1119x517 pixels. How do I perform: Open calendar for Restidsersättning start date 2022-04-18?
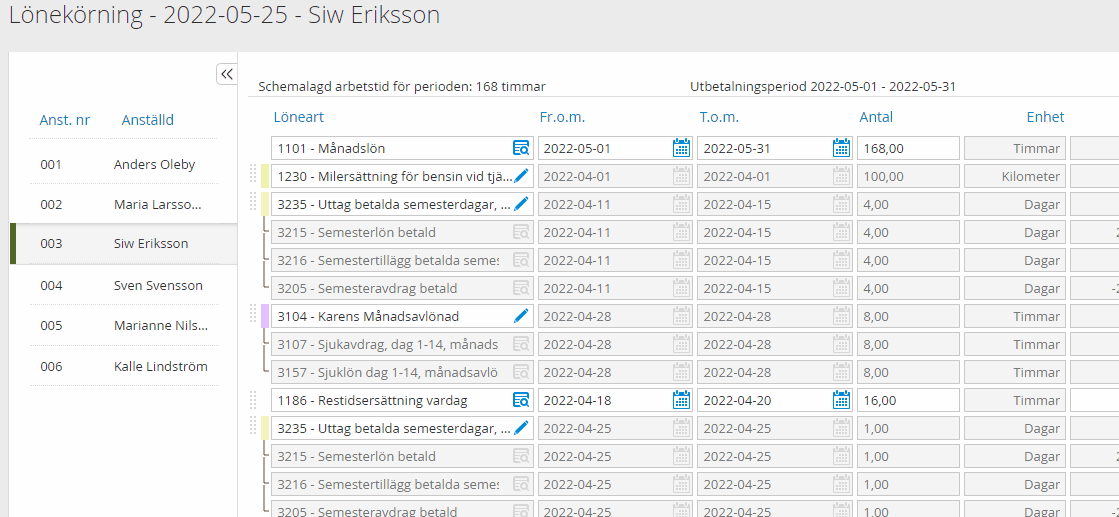(681, 400)
